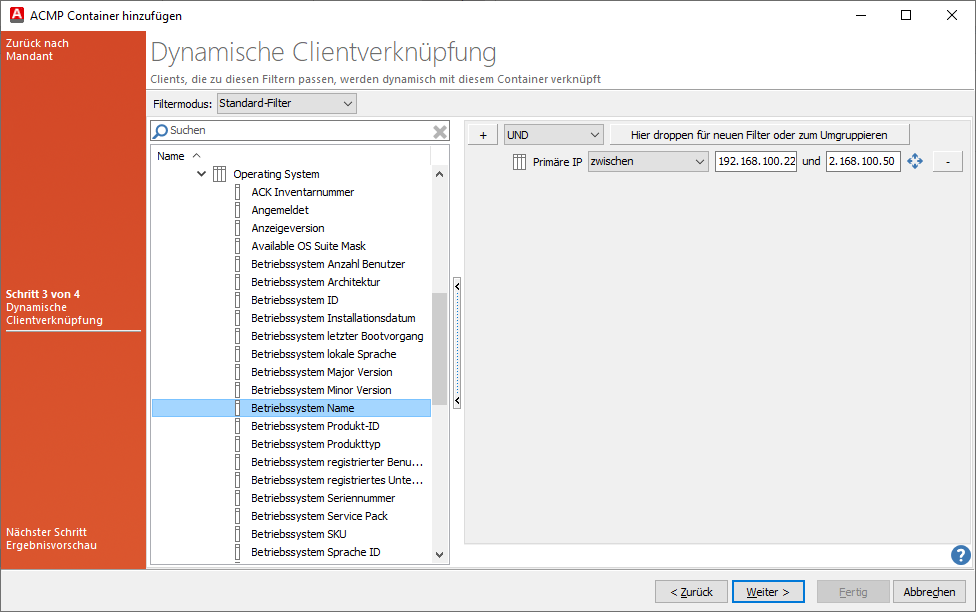The width and height of the screenshot is (976, 612).
Task: Open the Filtermodus Standard-Filter dropdown
Action: pyautogui.click(x=285, y=102)
